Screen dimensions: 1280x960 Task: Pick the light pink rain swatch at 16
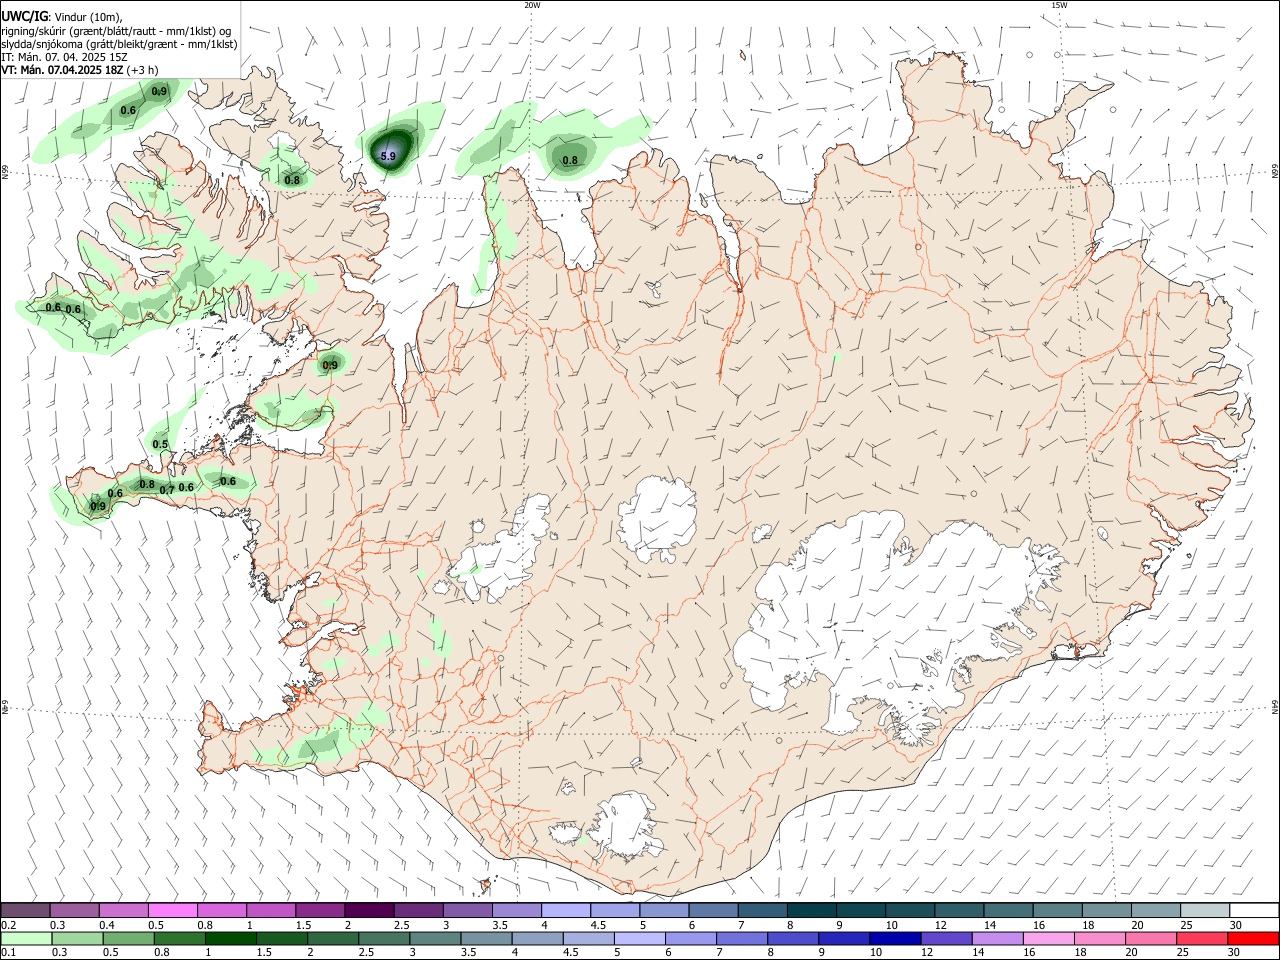1048,939
